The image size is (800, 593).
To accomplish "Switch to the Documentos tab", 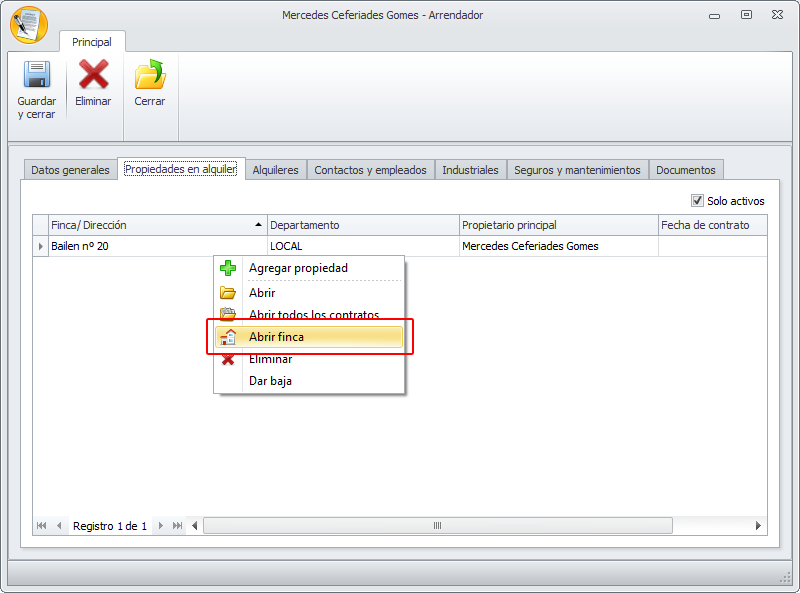I will [x=686, y=170].
